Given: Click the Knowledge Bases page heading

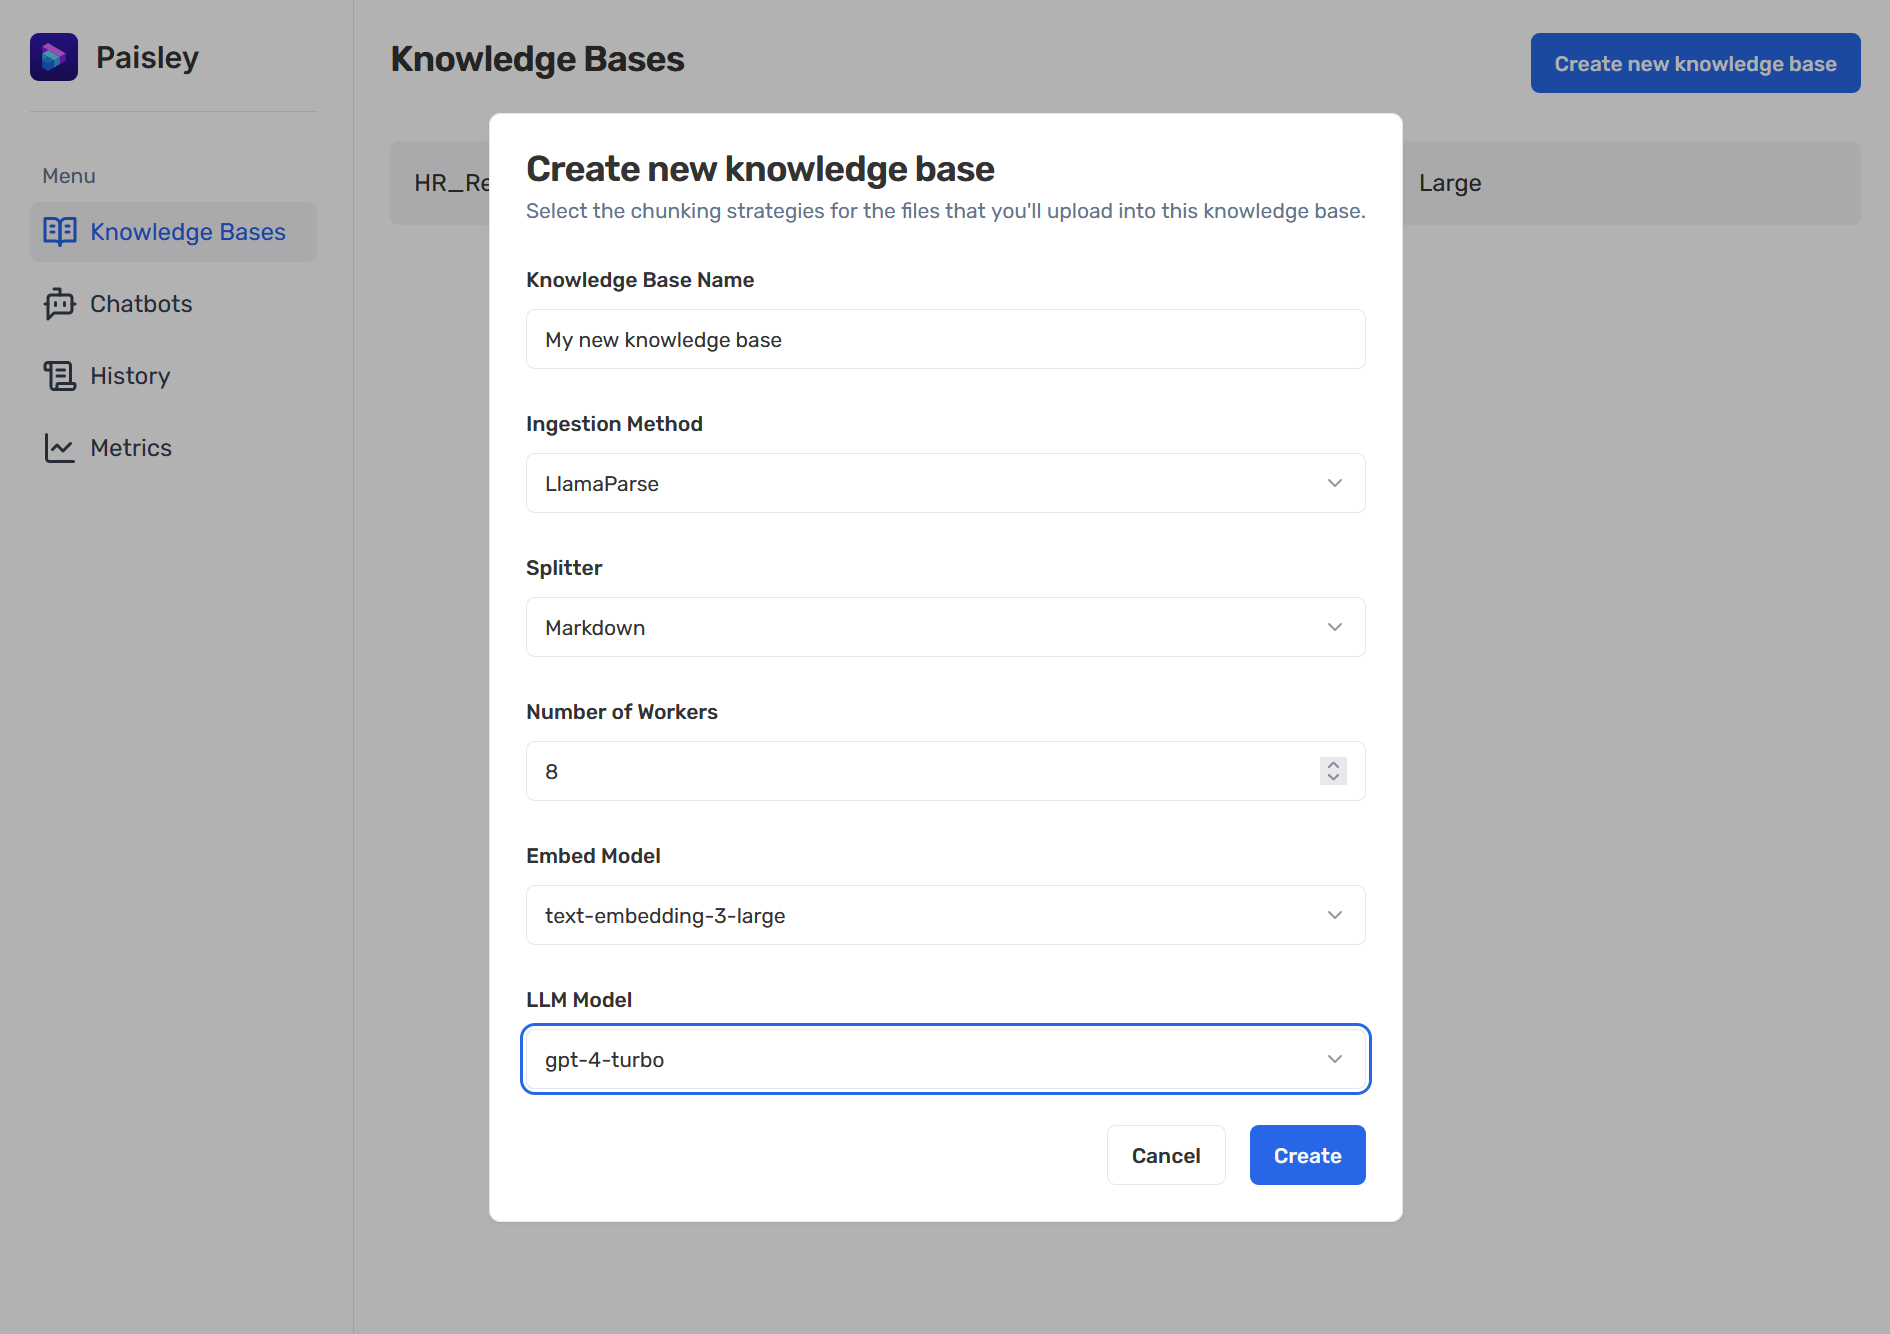Looking at the screenshot, I should pos(537,59).
